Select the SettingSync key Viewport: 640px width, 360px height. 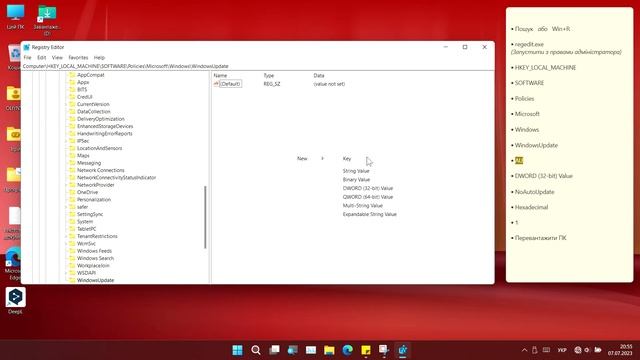click(90, 214)
